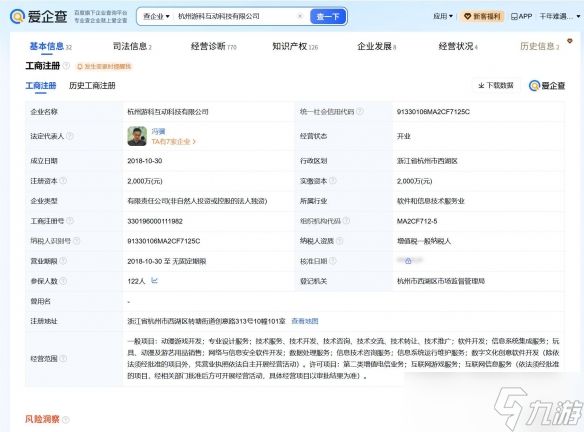Click the registration number 330196000111982
The height and width of the screenshot is (432, 584).
pyautogui.click(x=155, y=221)
